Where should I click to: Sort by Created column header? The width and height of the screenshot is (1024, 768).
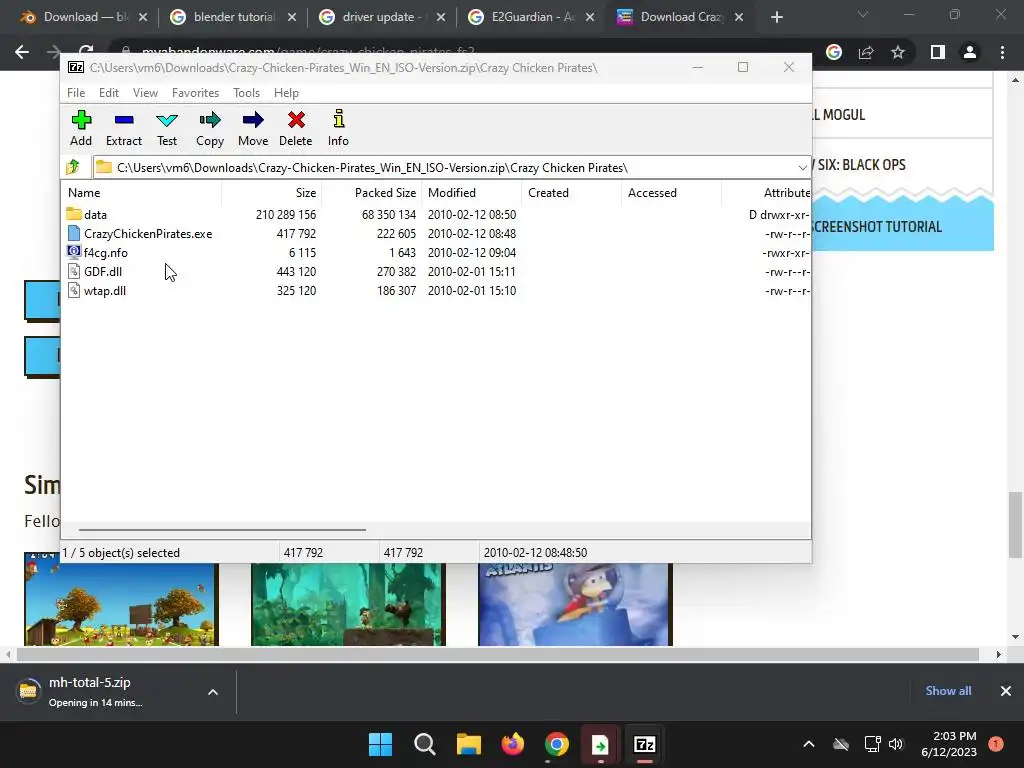[x=571, y=193]
